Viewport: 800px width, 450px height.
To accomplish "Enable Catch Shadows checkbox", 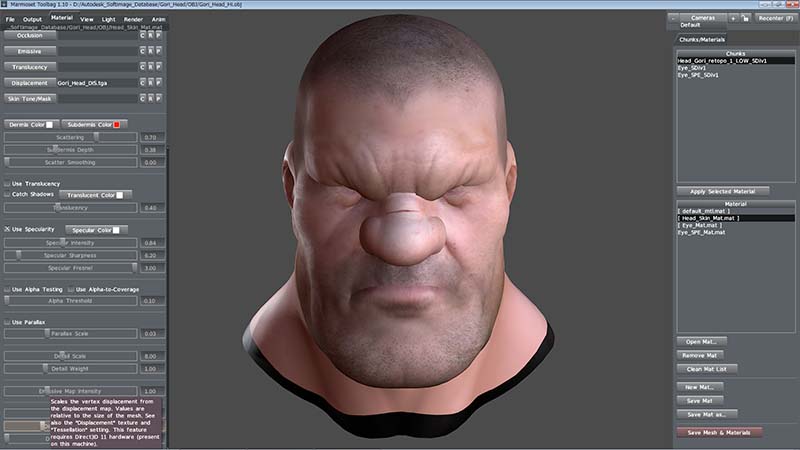I will pyautogui.click(x=7, y=194).
